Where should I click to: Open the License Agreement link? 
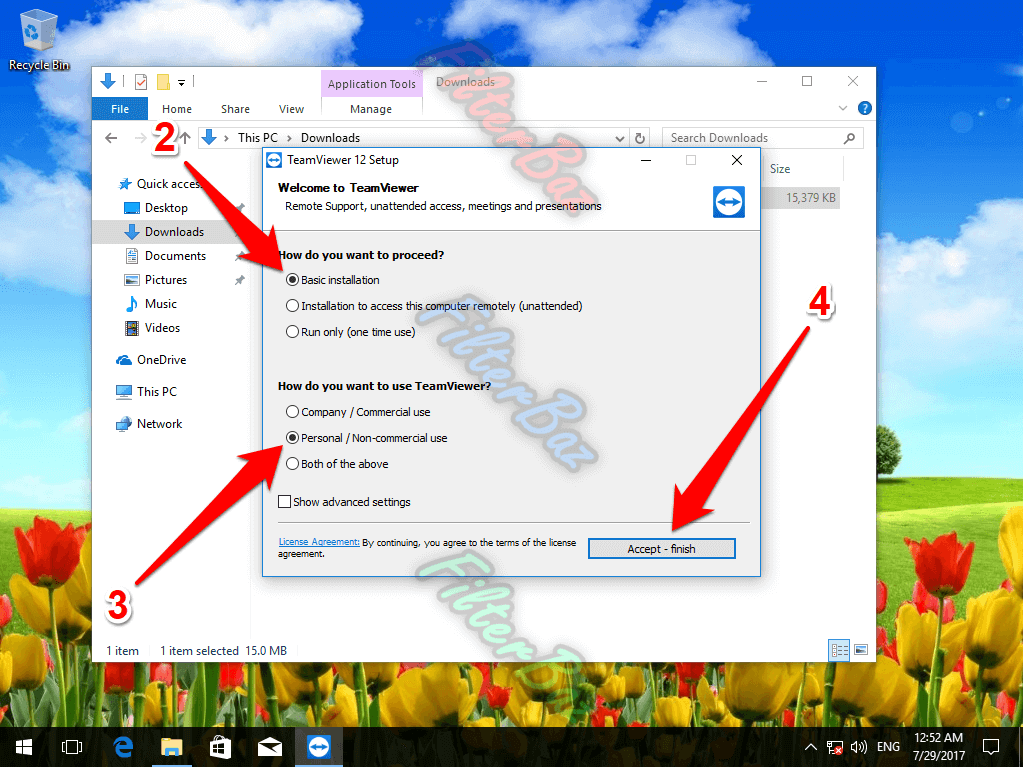point(318,542)
